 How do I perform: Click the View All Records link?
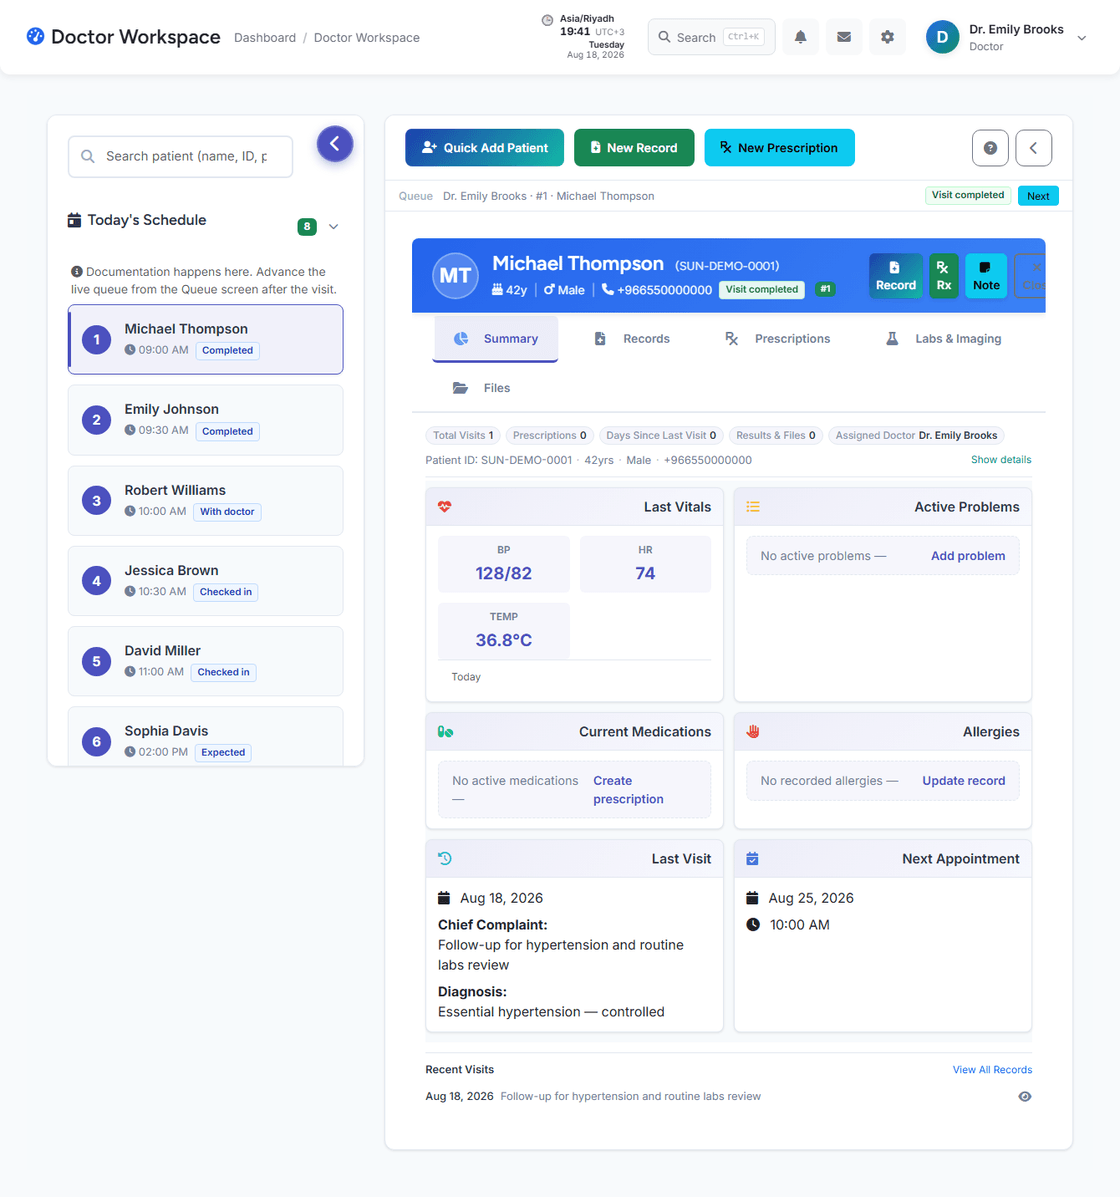[x=992, y=1070]
